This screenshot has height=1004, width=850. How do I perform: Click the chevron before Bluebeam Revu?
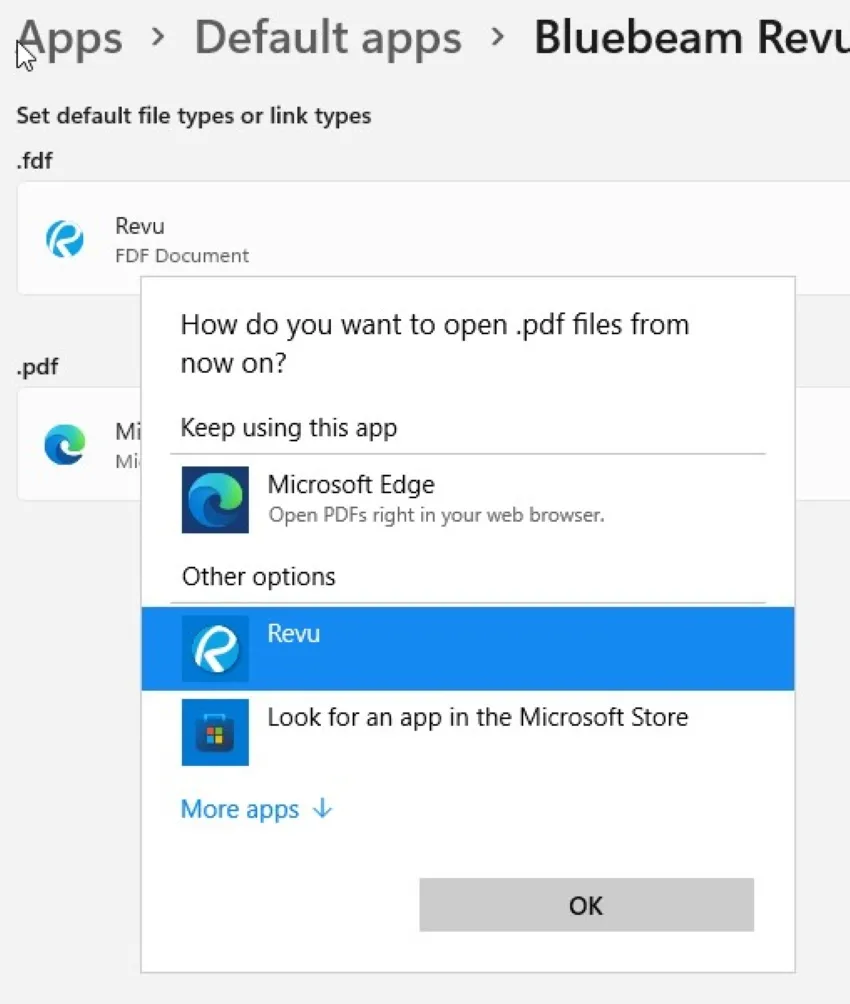point(498,38)
